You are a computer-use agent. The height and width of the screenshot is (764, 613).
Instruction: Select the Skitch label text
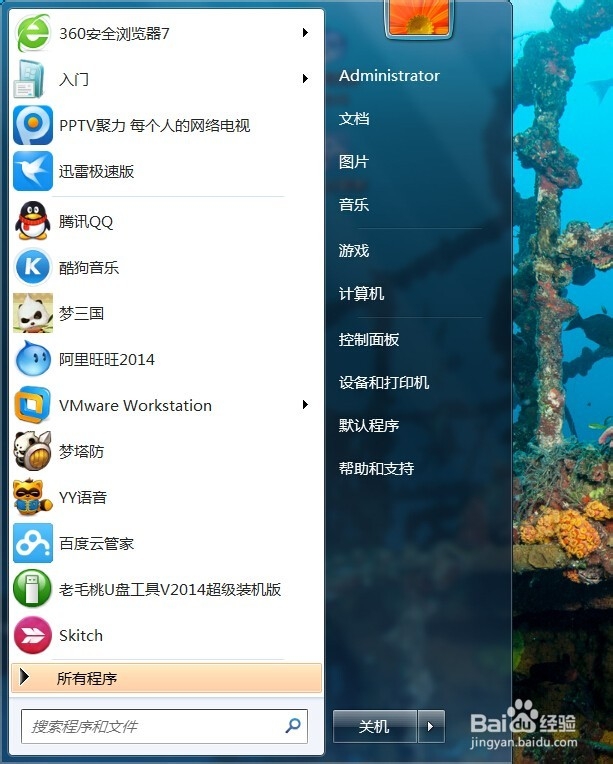point(81,635)
